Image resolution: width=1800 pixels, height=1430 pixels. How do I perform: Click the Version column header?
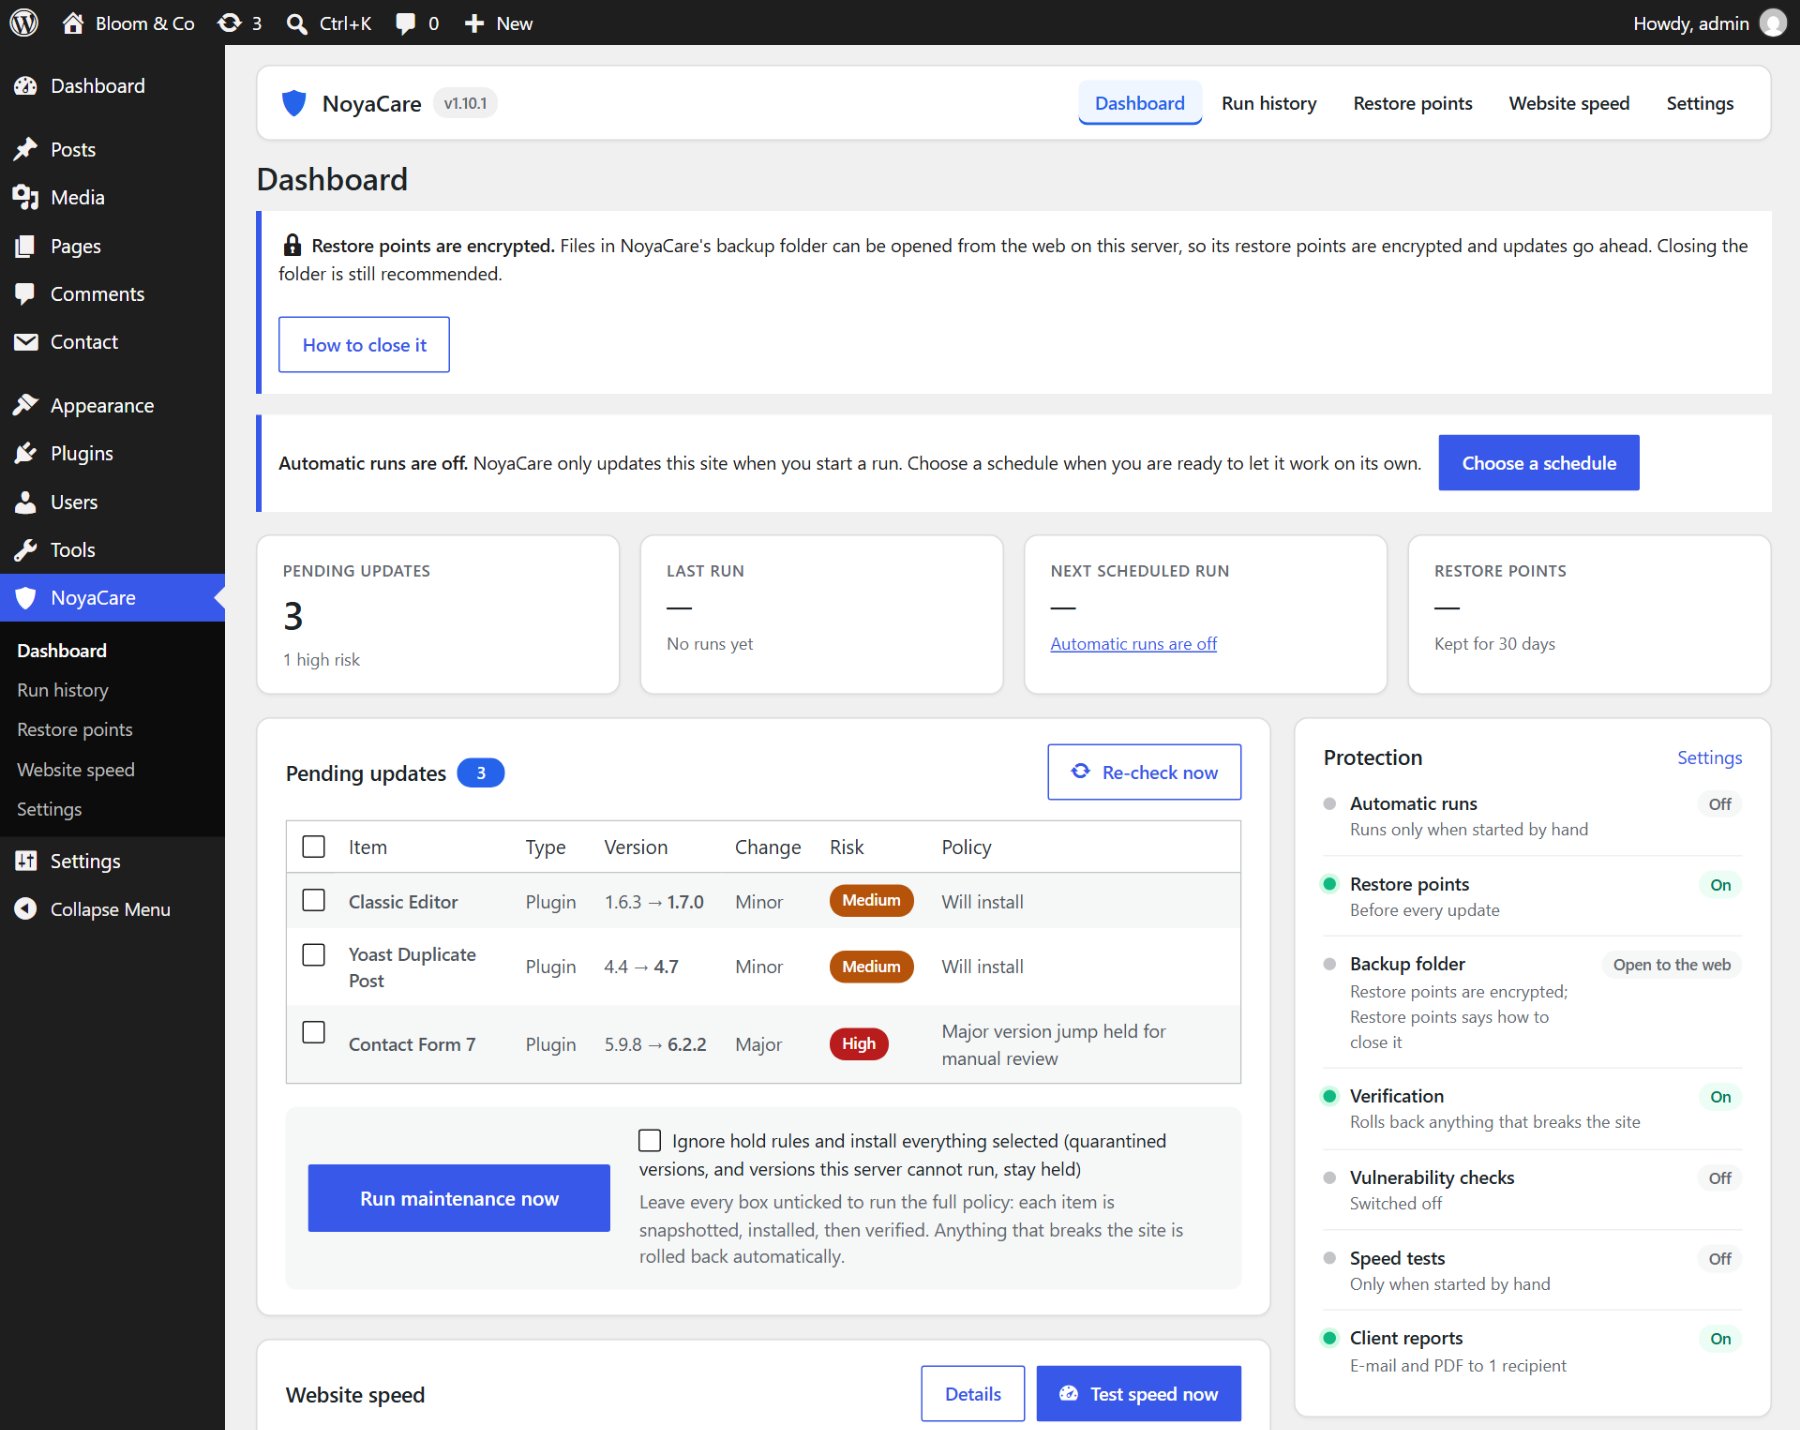click(x=636, y=847)
